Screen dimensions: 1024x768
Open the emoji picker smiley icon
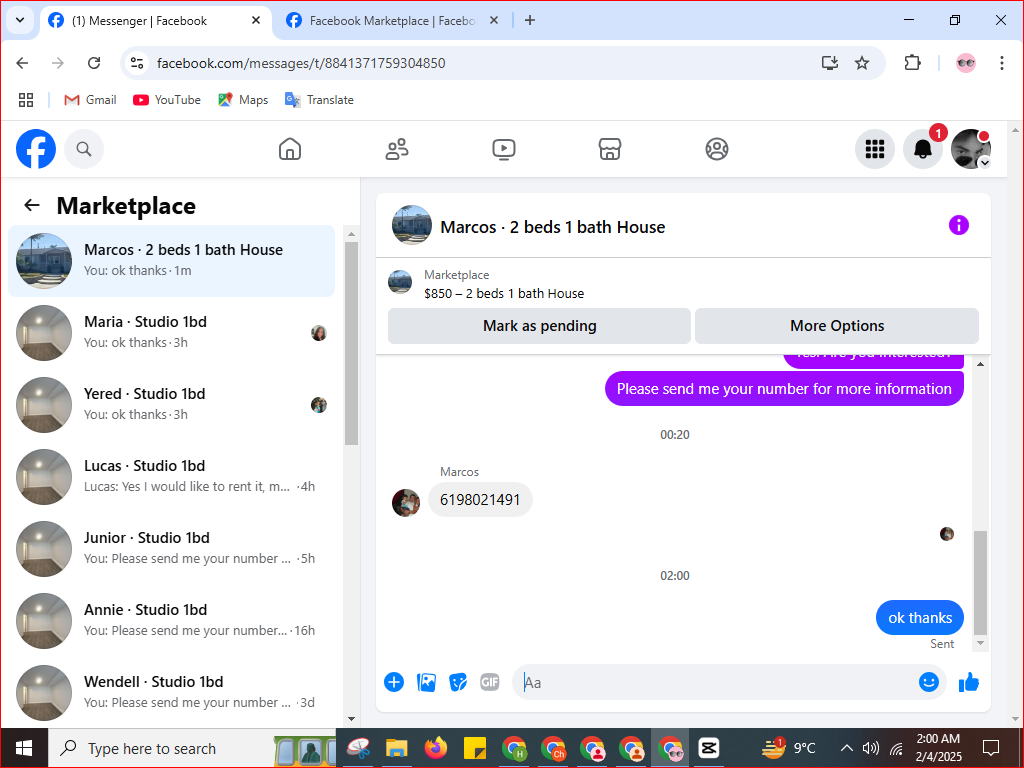point(929,682)
